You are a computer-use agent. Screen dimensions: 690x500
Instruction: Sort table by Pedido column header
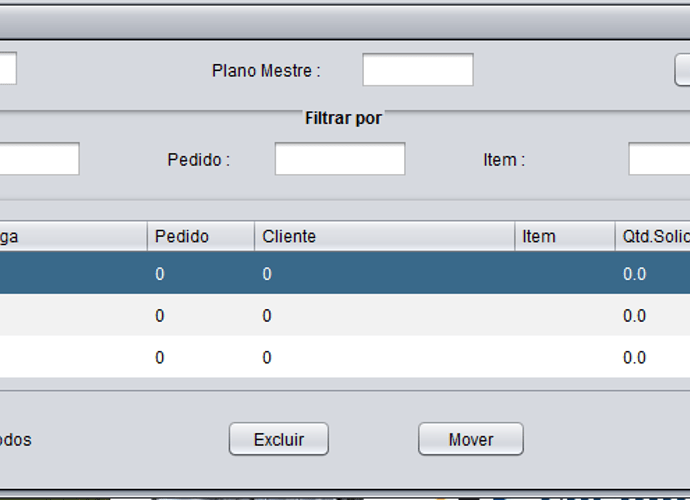[201, 236]
